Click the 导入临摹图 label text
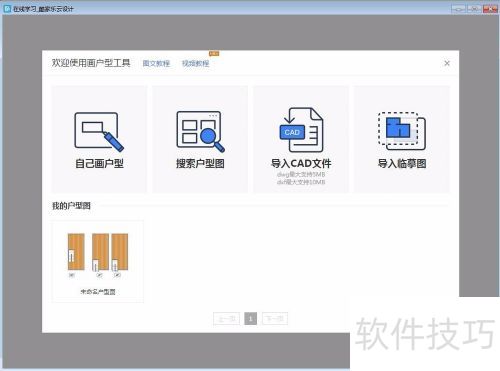 click(402, 164)
